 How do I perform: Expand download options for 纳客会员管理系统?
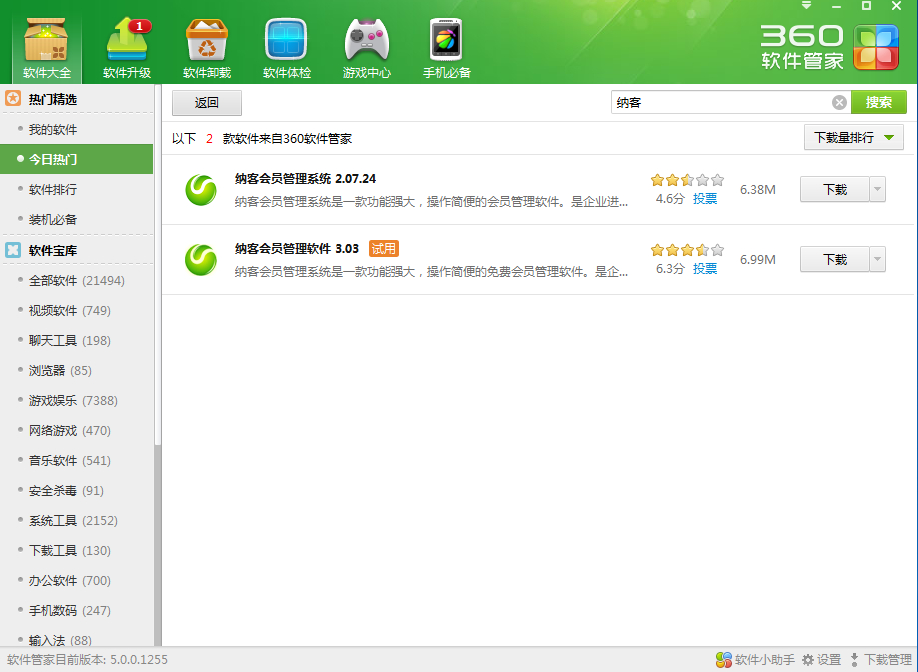tap(876, 188)
